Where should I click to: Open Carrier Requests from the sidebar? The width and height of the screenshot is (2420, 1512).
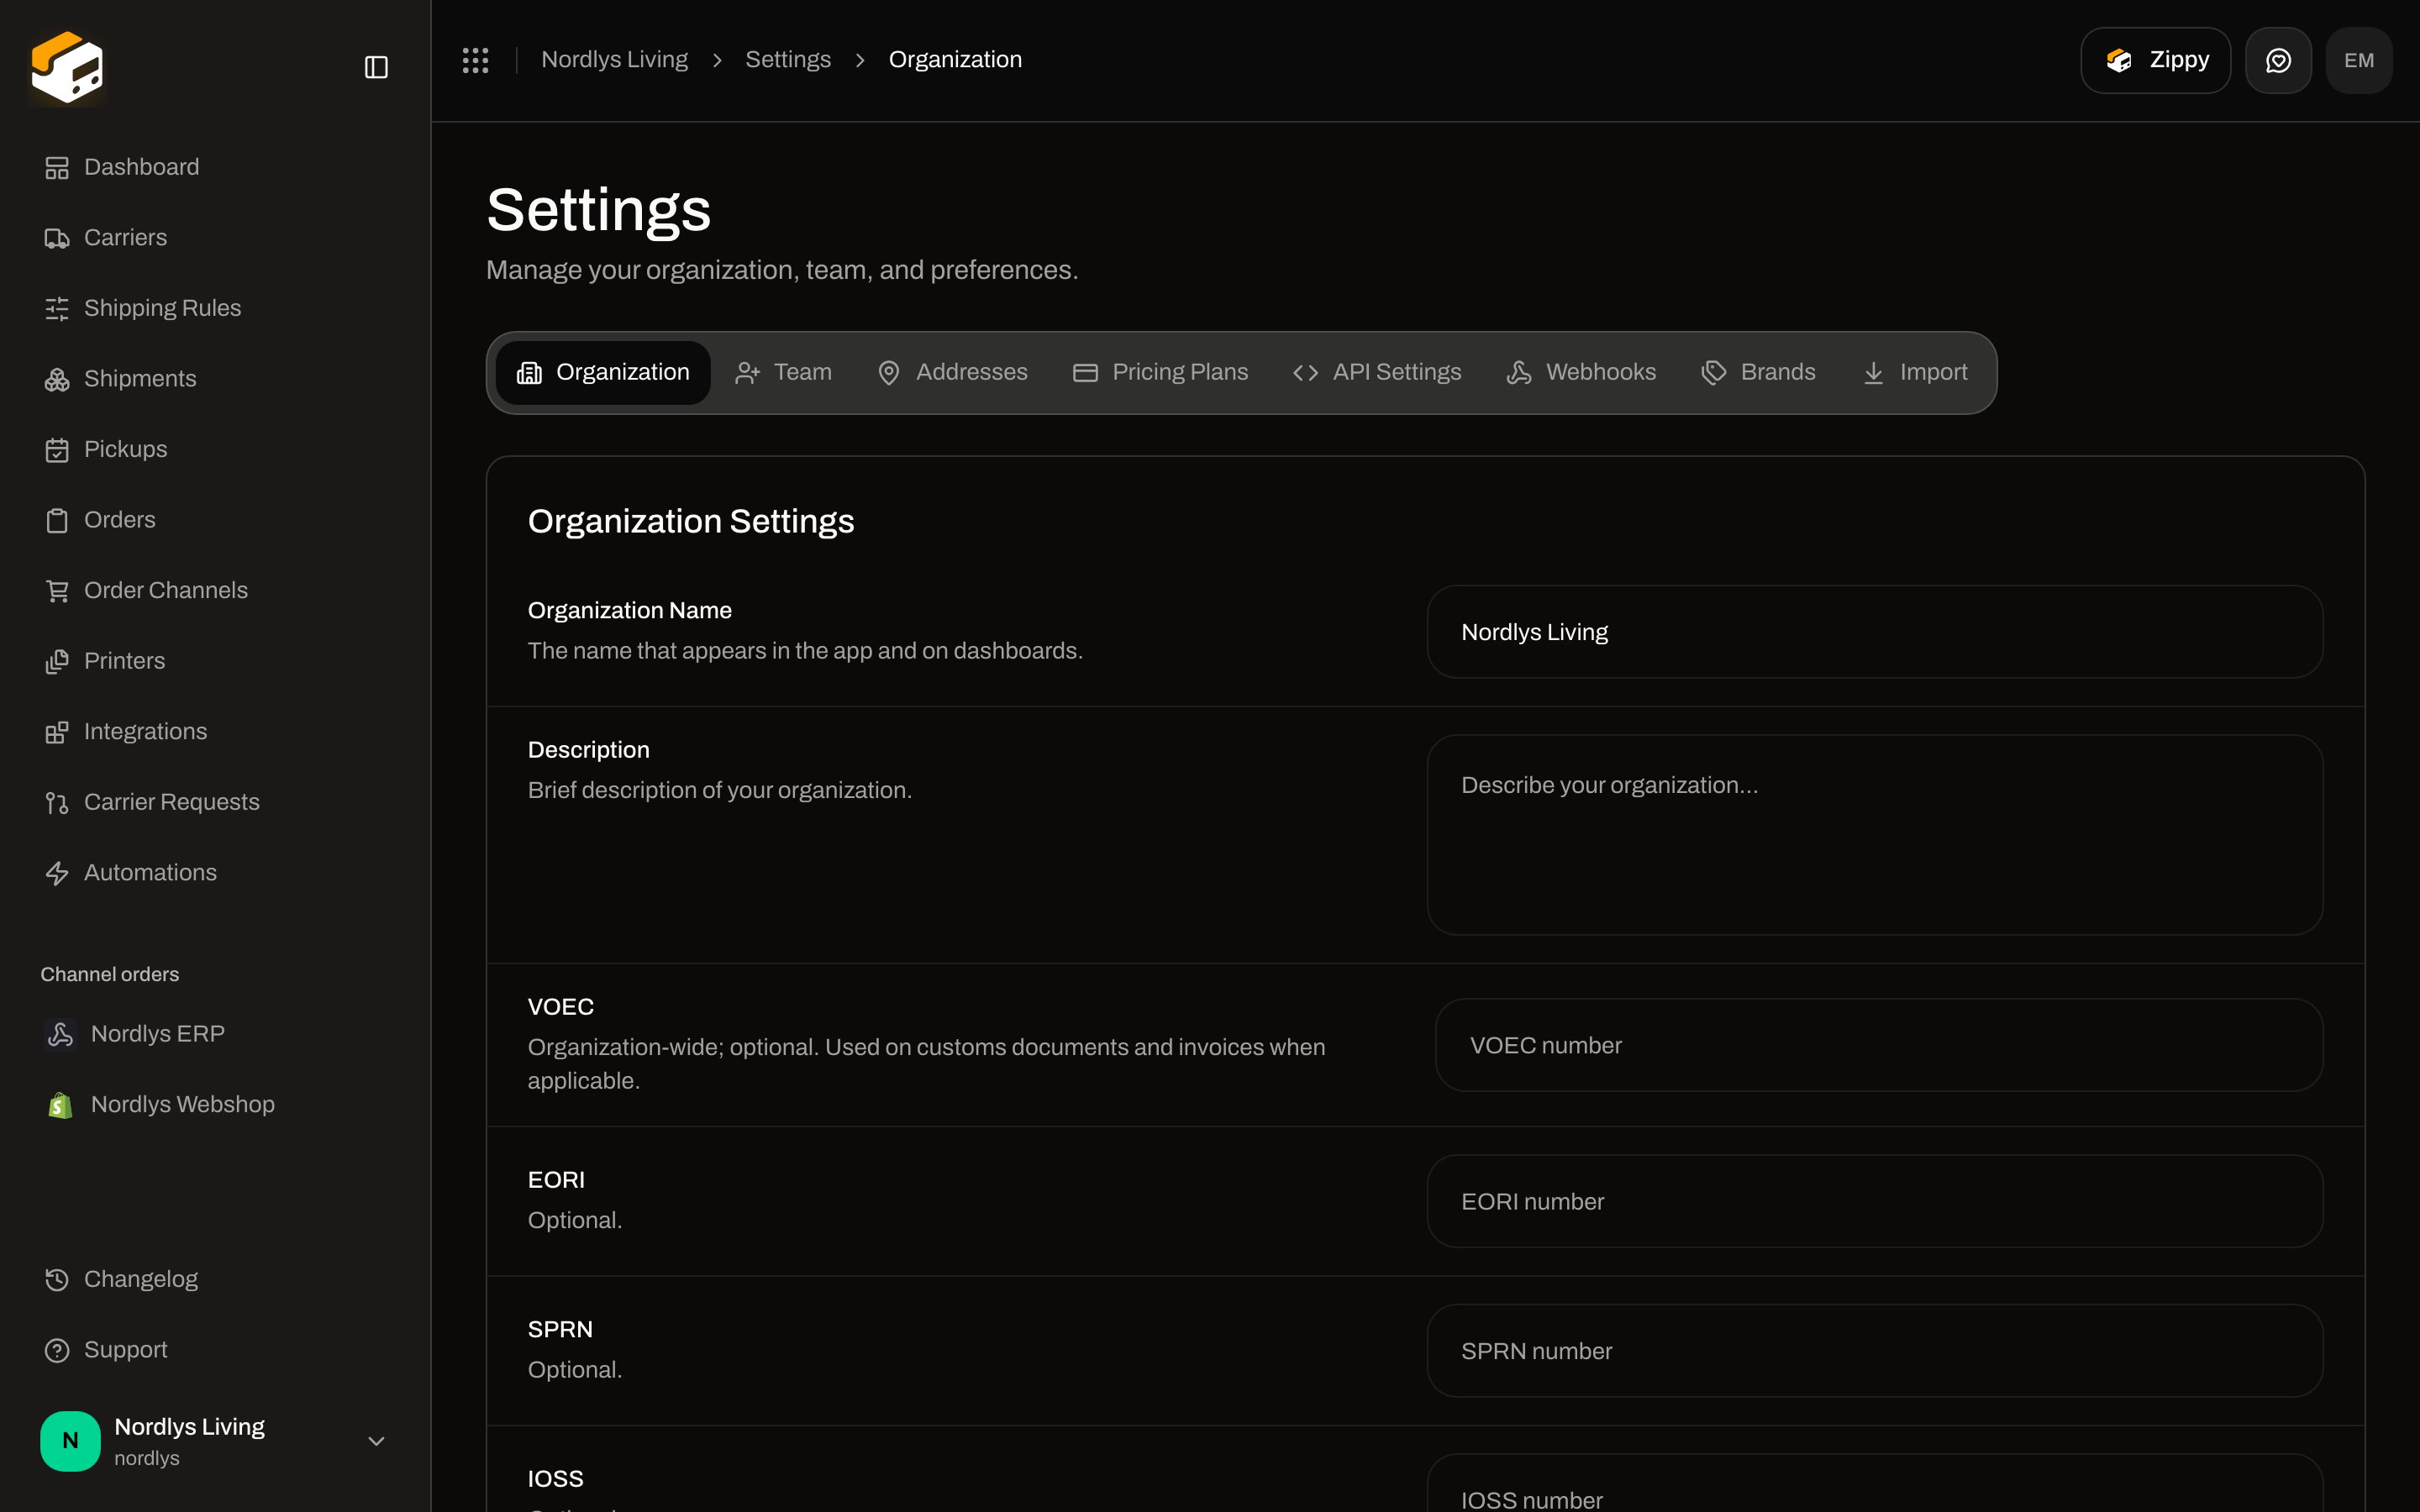pos(215,803)
